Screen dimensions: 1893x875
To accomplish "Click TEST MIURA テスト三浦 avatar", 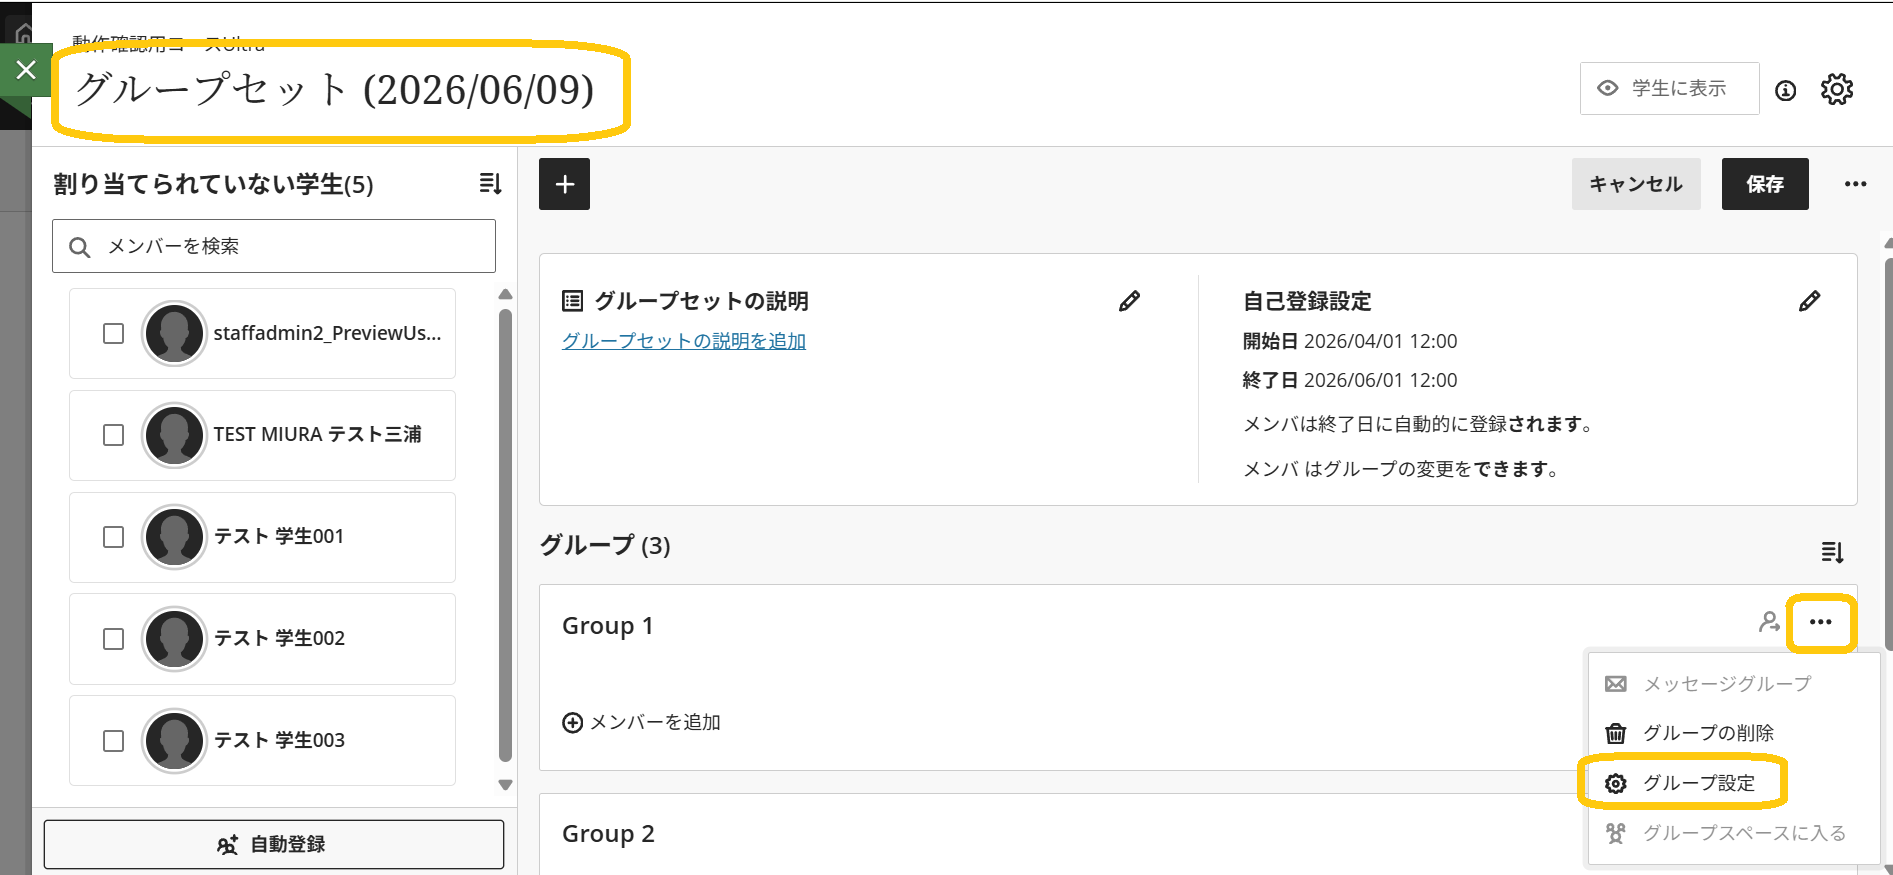I will pyautogui.click(x=174, y=435).
